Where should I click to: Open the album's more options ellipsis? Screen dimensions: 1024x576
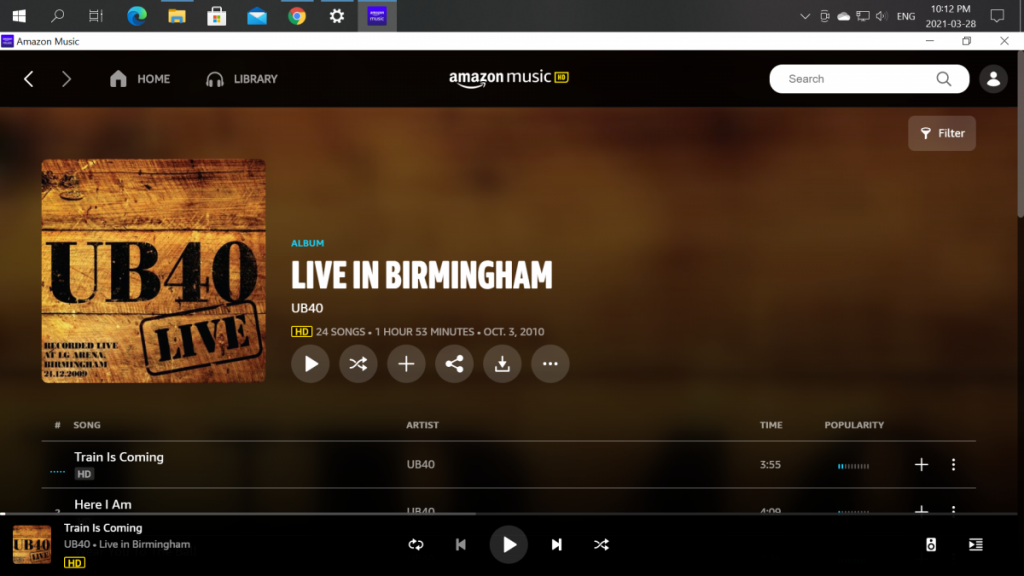550,364
